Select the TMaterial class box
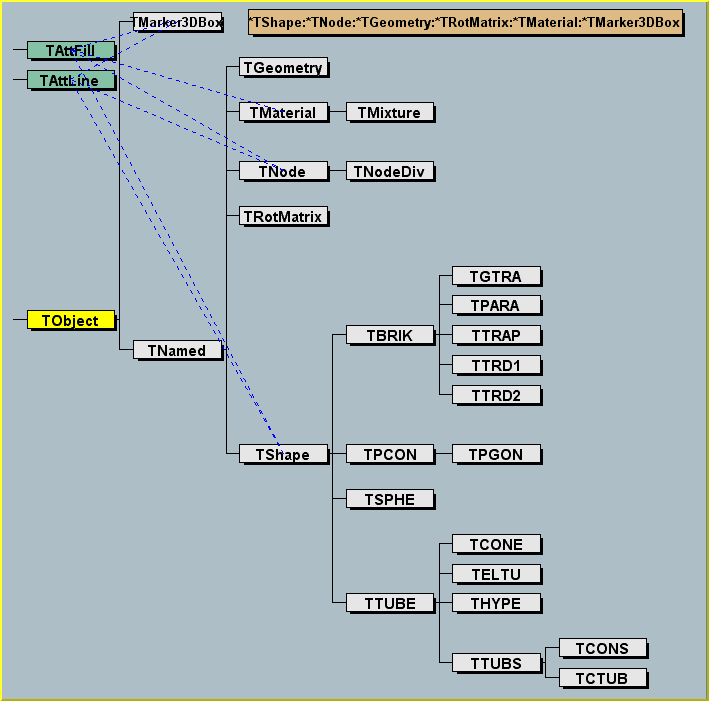709x701 pixels. (x=283, y=113)
